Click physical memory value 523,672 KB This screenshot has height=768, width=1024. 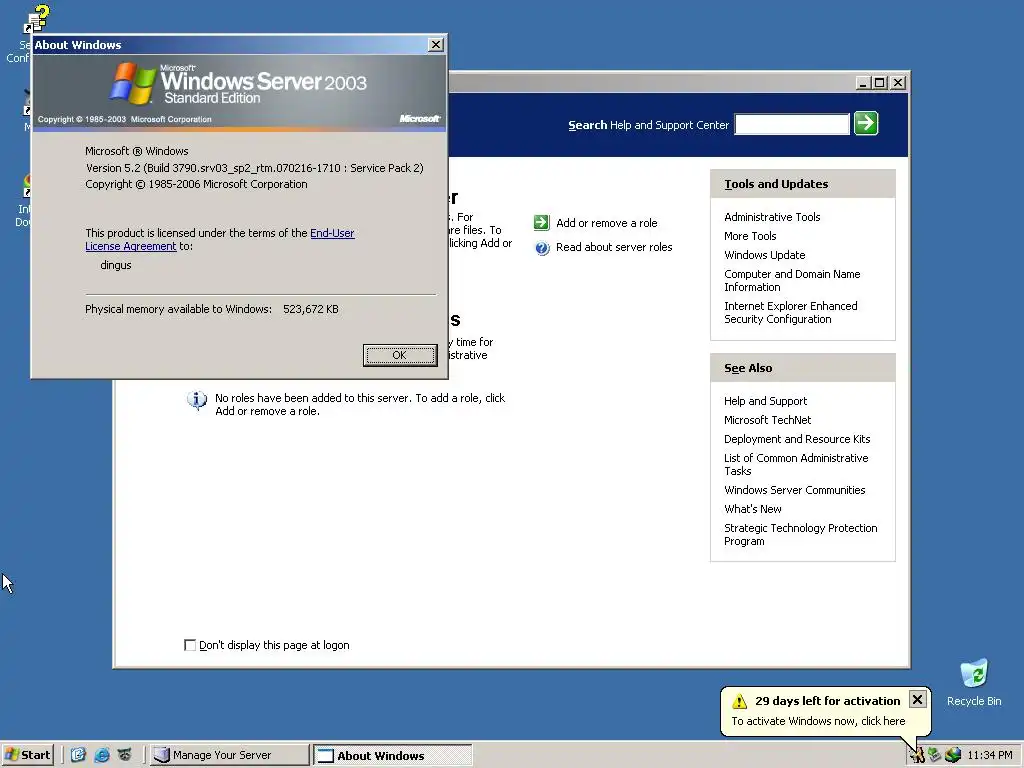(311, 309)
